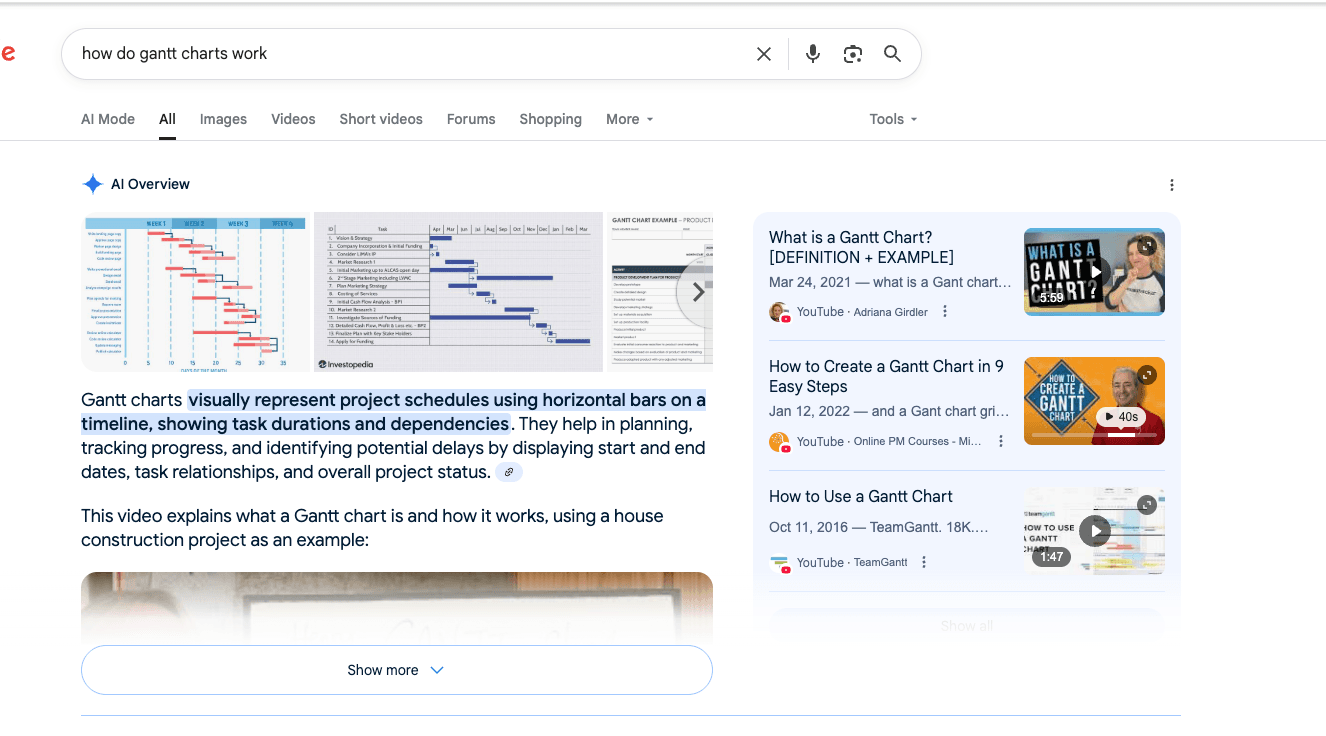1326x736 pixels.
Task: Expand AI Overview with Show more
Action: point(396,670)
